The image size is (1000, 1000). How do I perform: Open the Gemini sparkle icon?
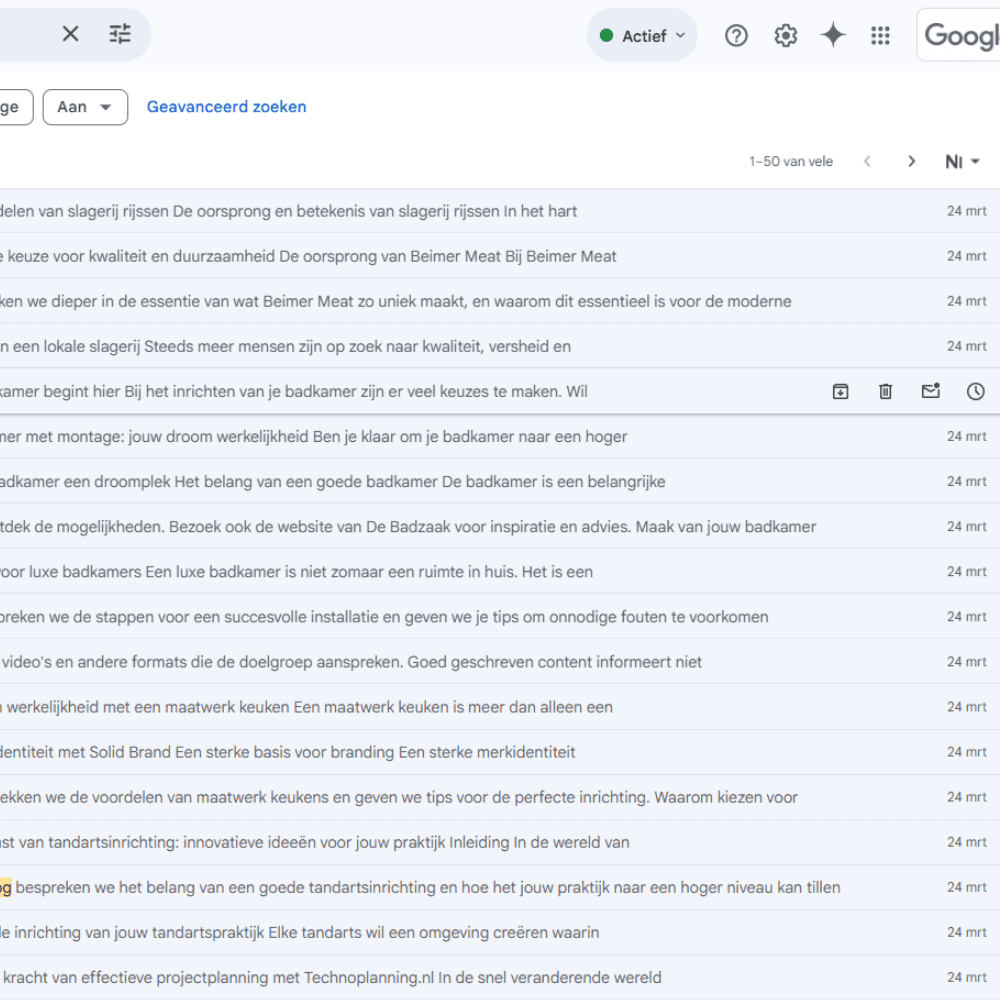tap(833, 35)
